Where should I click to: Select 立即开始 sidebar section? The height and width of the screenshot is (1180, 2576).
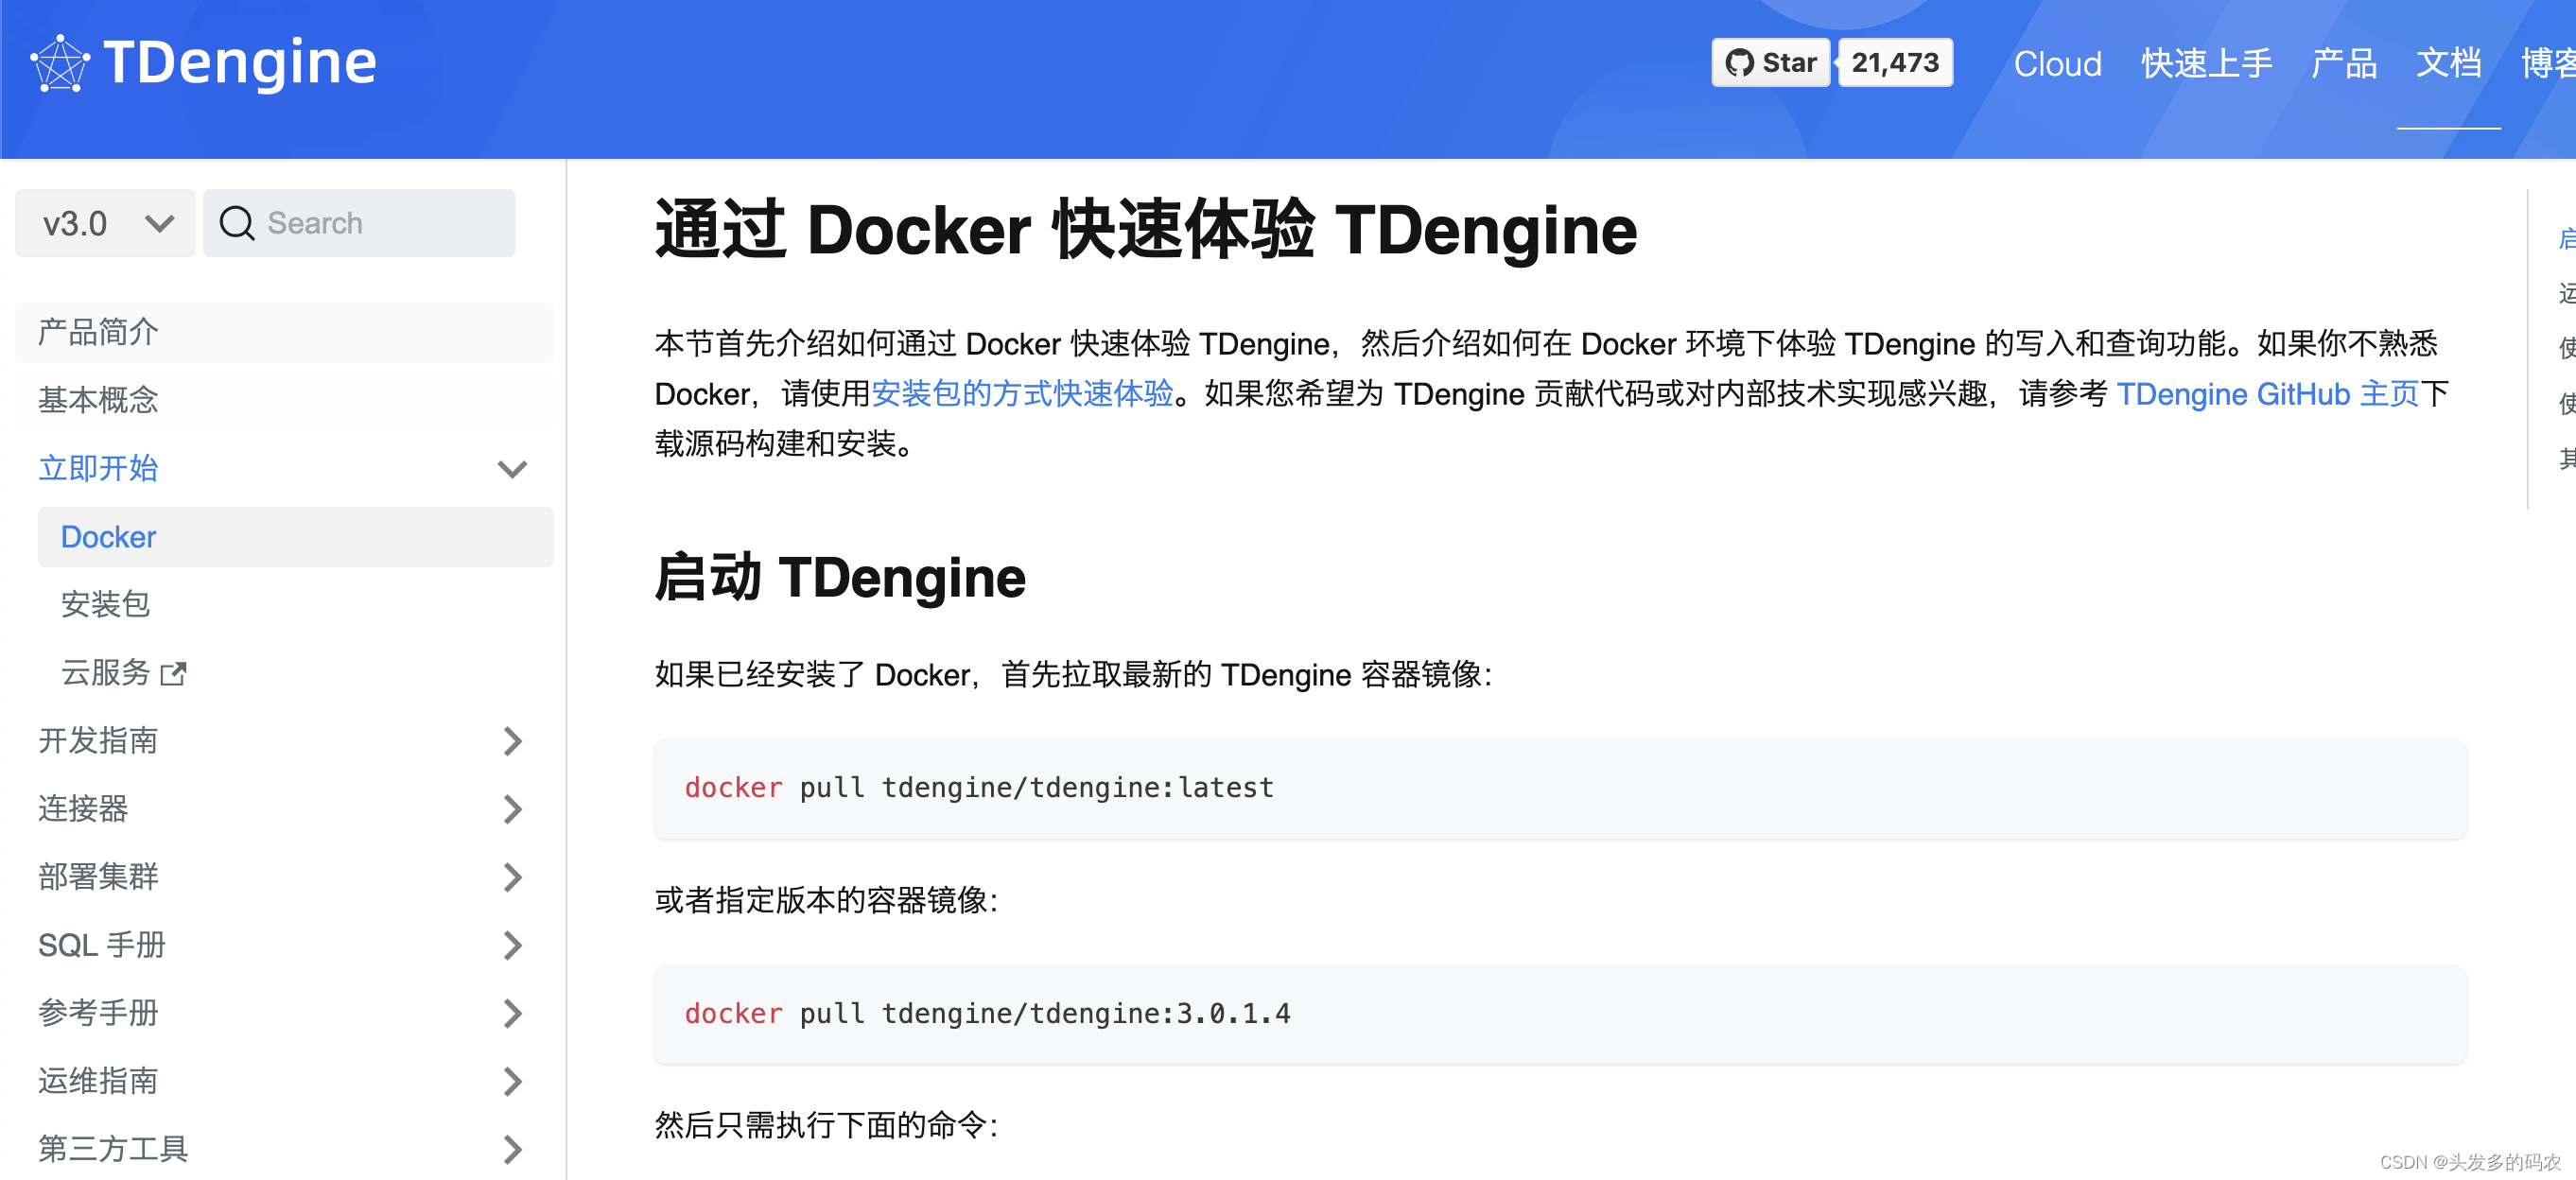tap(98, 468)
